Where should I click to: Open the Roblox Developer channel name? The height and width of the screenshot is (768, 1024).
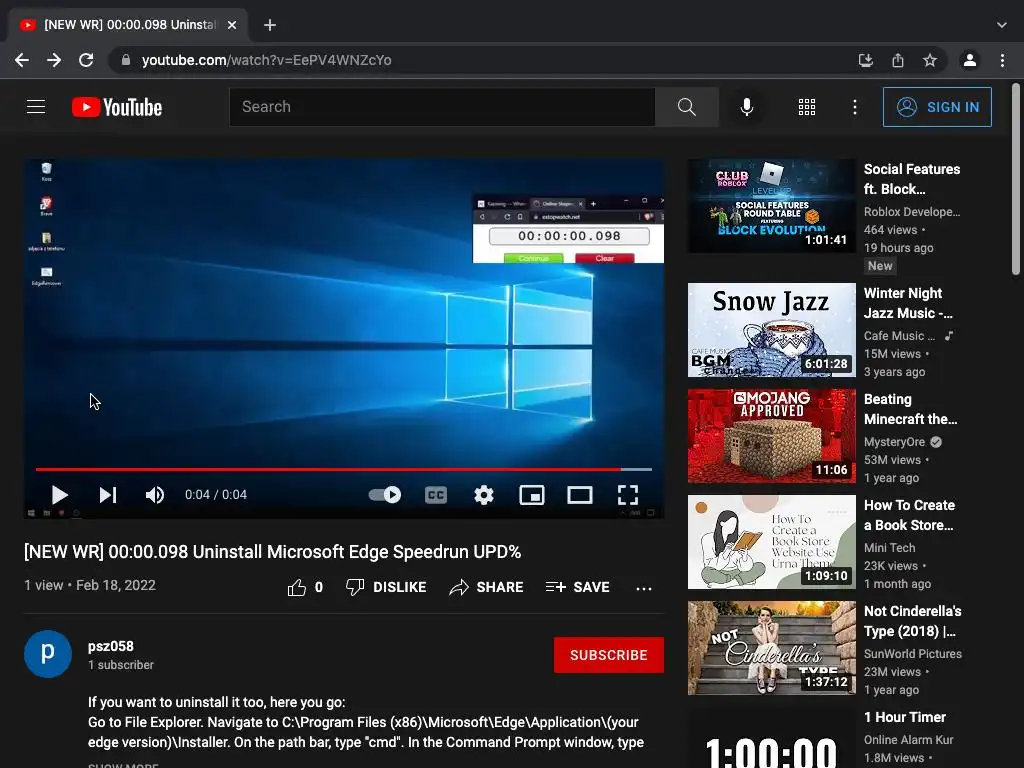(912, 212)
